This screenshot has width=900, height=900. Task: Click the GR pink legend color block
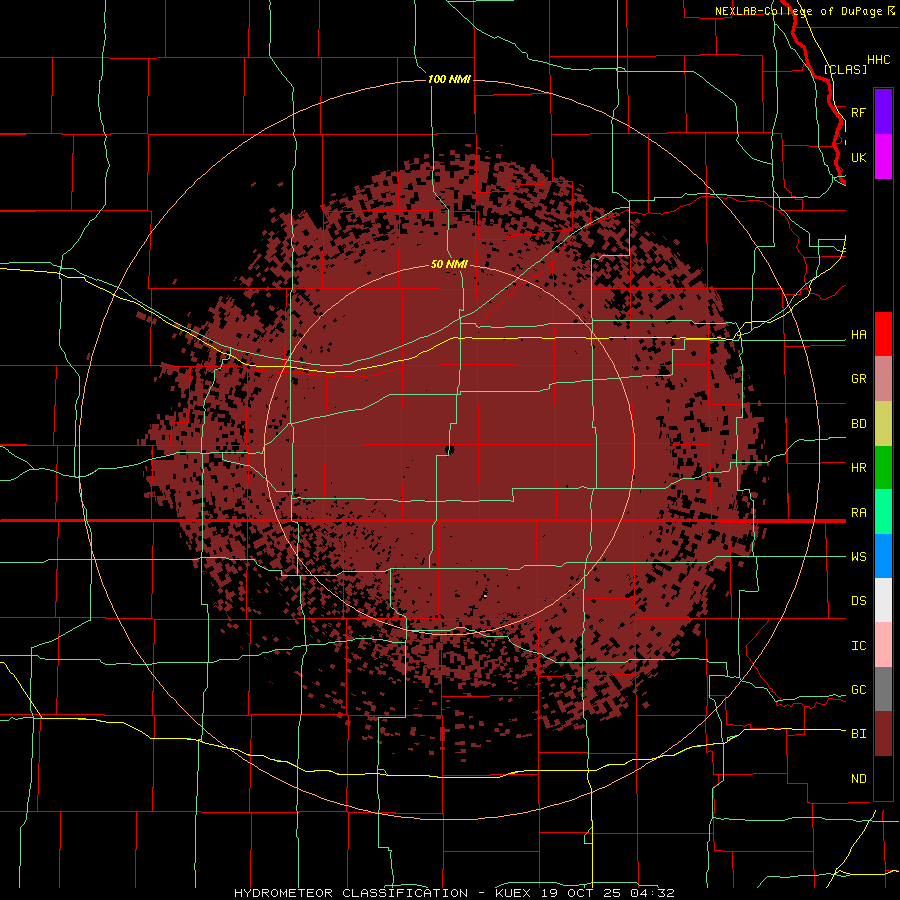pos(883,379)
